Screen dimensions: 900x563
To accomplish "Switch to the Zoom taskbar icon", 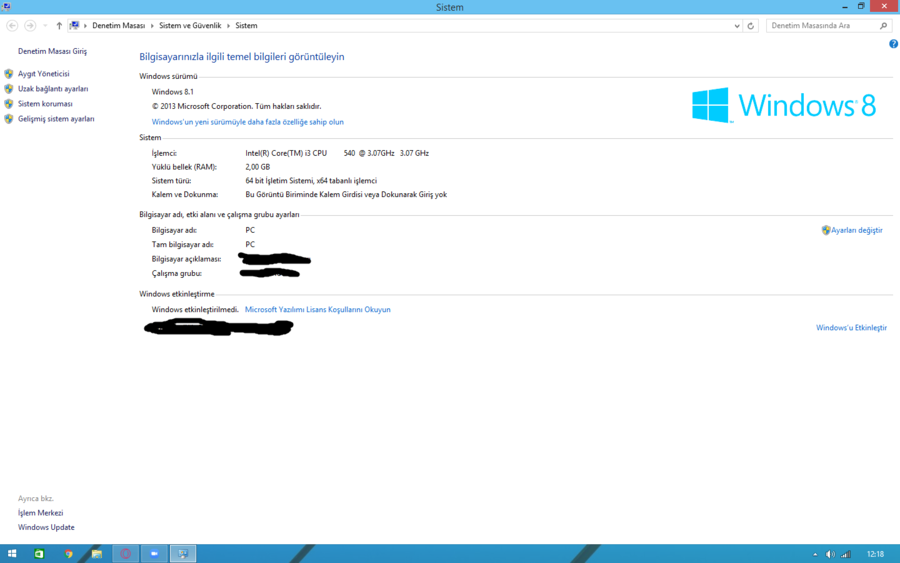I will click(x=154, y=554).
